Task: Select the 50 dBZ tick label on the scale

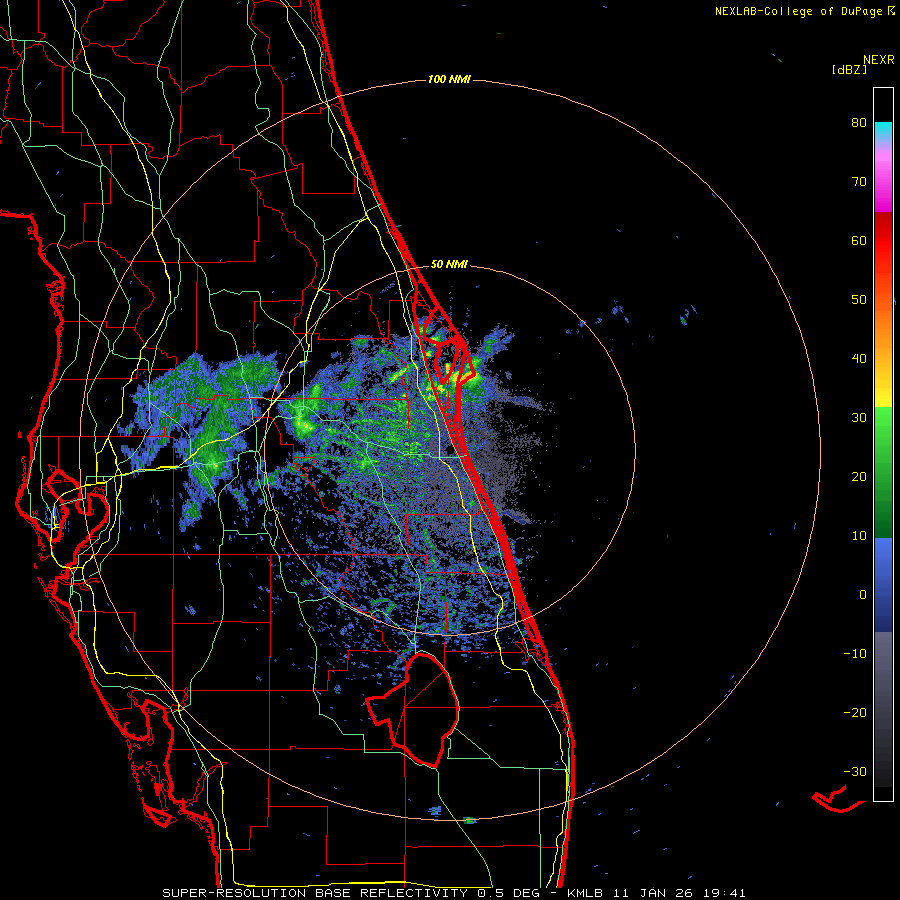Action: click(859, 300)
